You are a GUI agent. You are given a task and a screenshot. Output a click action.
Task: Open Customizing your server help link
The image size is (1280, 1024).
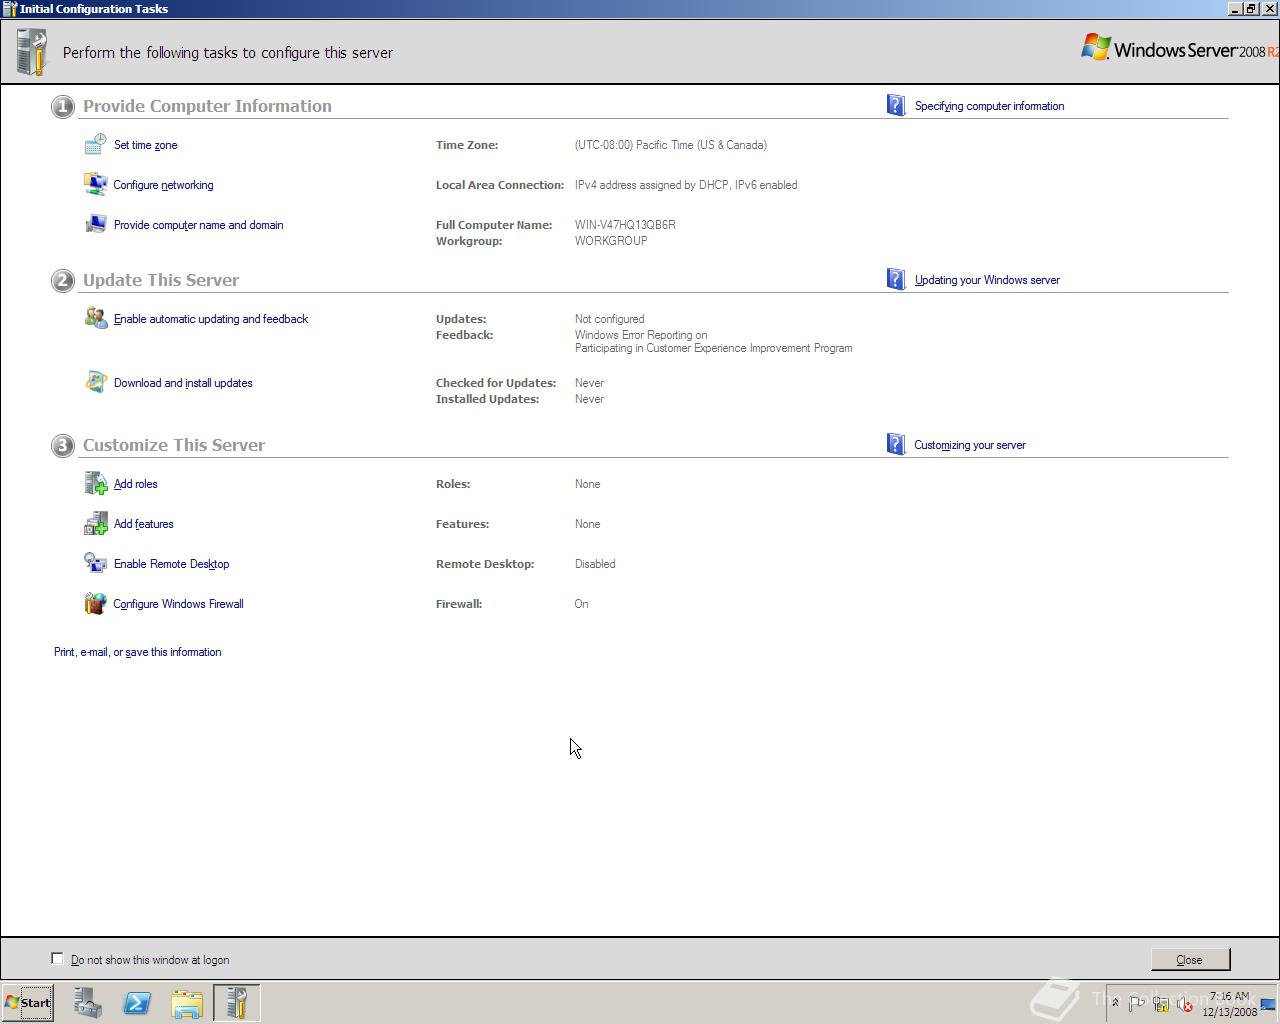pyautogui.click(x=970, y=445)
